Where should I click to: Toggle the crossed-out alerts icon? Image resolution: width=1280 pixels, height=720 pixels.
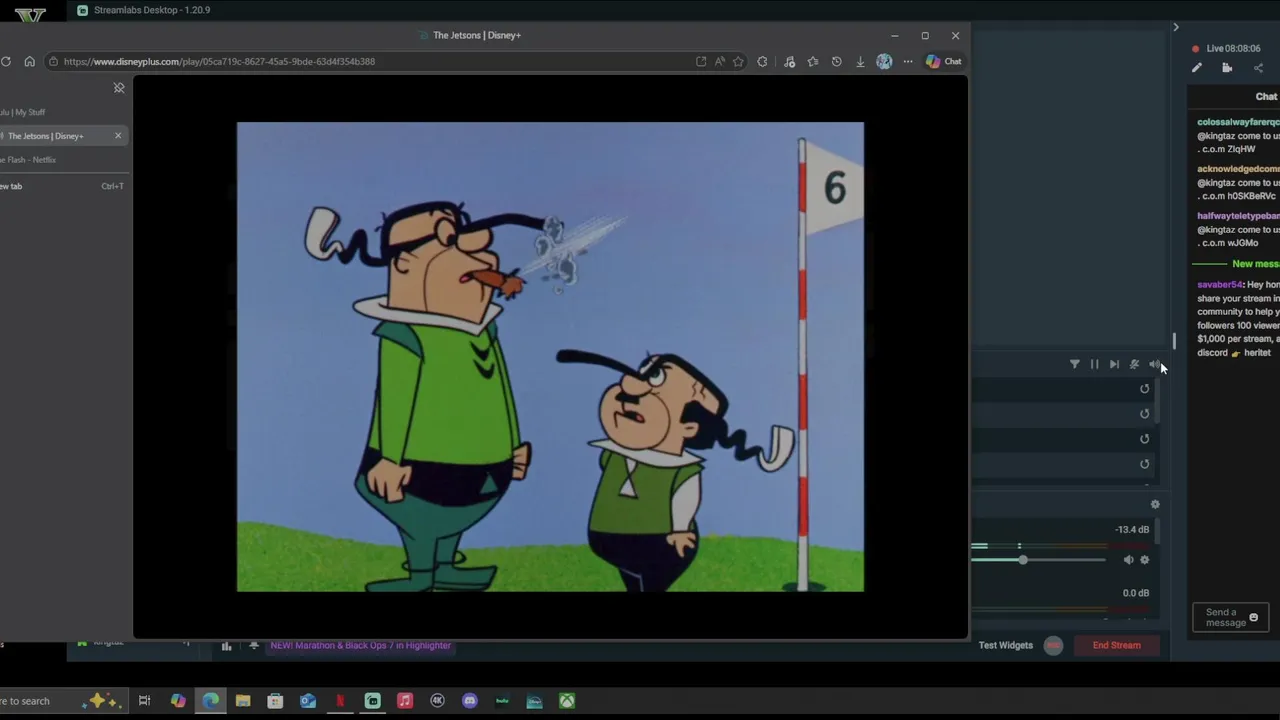[x=1134, y=364]
